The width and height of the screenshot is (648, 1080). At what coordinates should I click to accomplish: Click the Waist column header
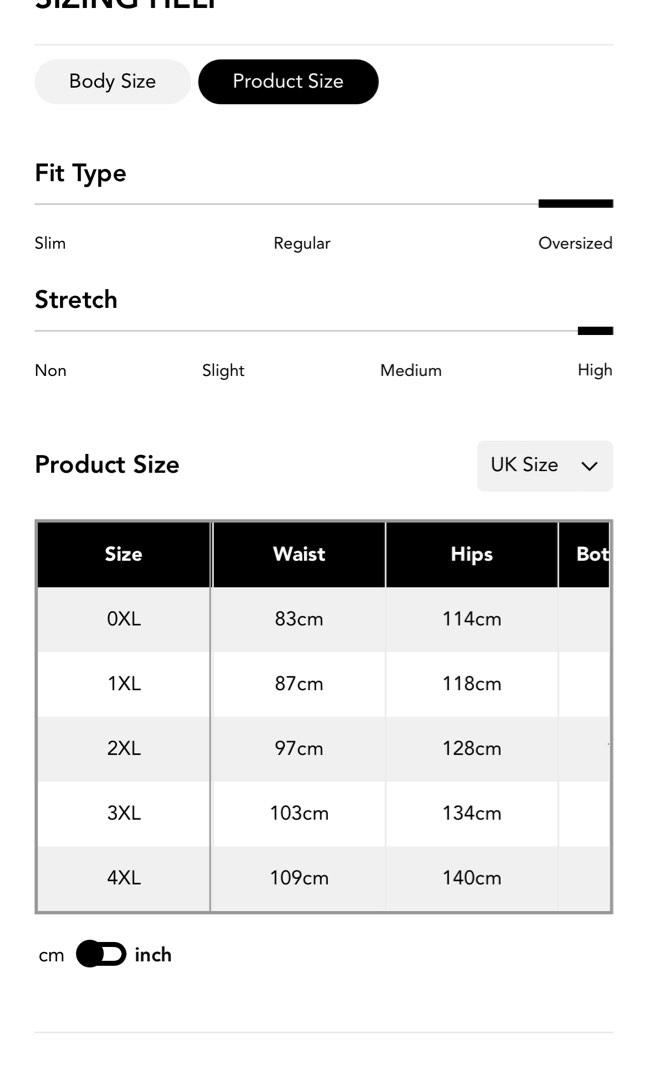299,554
